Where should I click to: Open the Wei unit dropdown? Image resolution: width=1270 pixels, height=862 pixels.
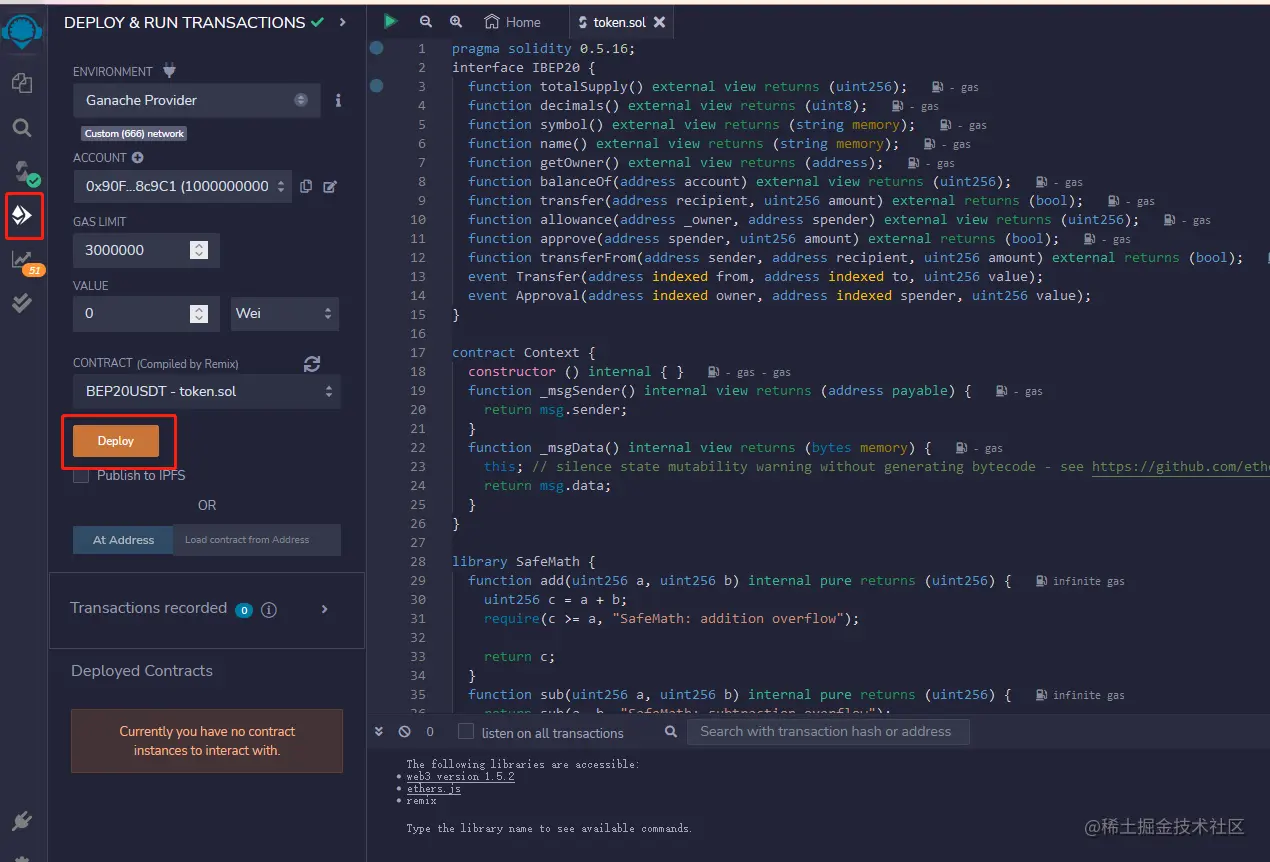[285, 313]
